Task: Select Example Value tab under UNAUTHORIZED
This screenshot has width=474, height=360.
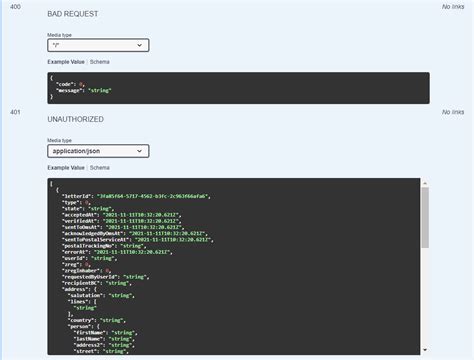Action: tap(66, 167)
